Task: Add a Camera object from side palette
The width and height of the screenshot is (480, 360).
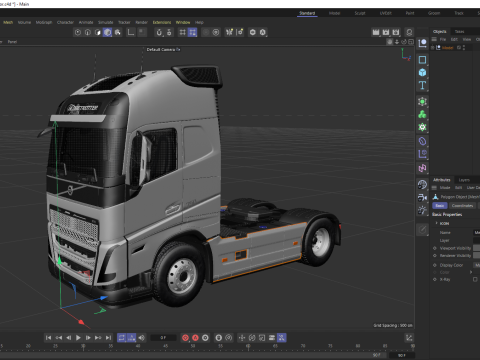Action: (x=422, y=198)
